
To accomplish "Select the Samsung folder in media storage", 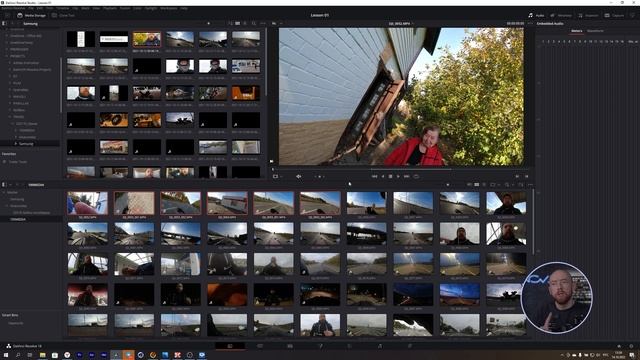I will pyautogui.click(x=26, y=144).
